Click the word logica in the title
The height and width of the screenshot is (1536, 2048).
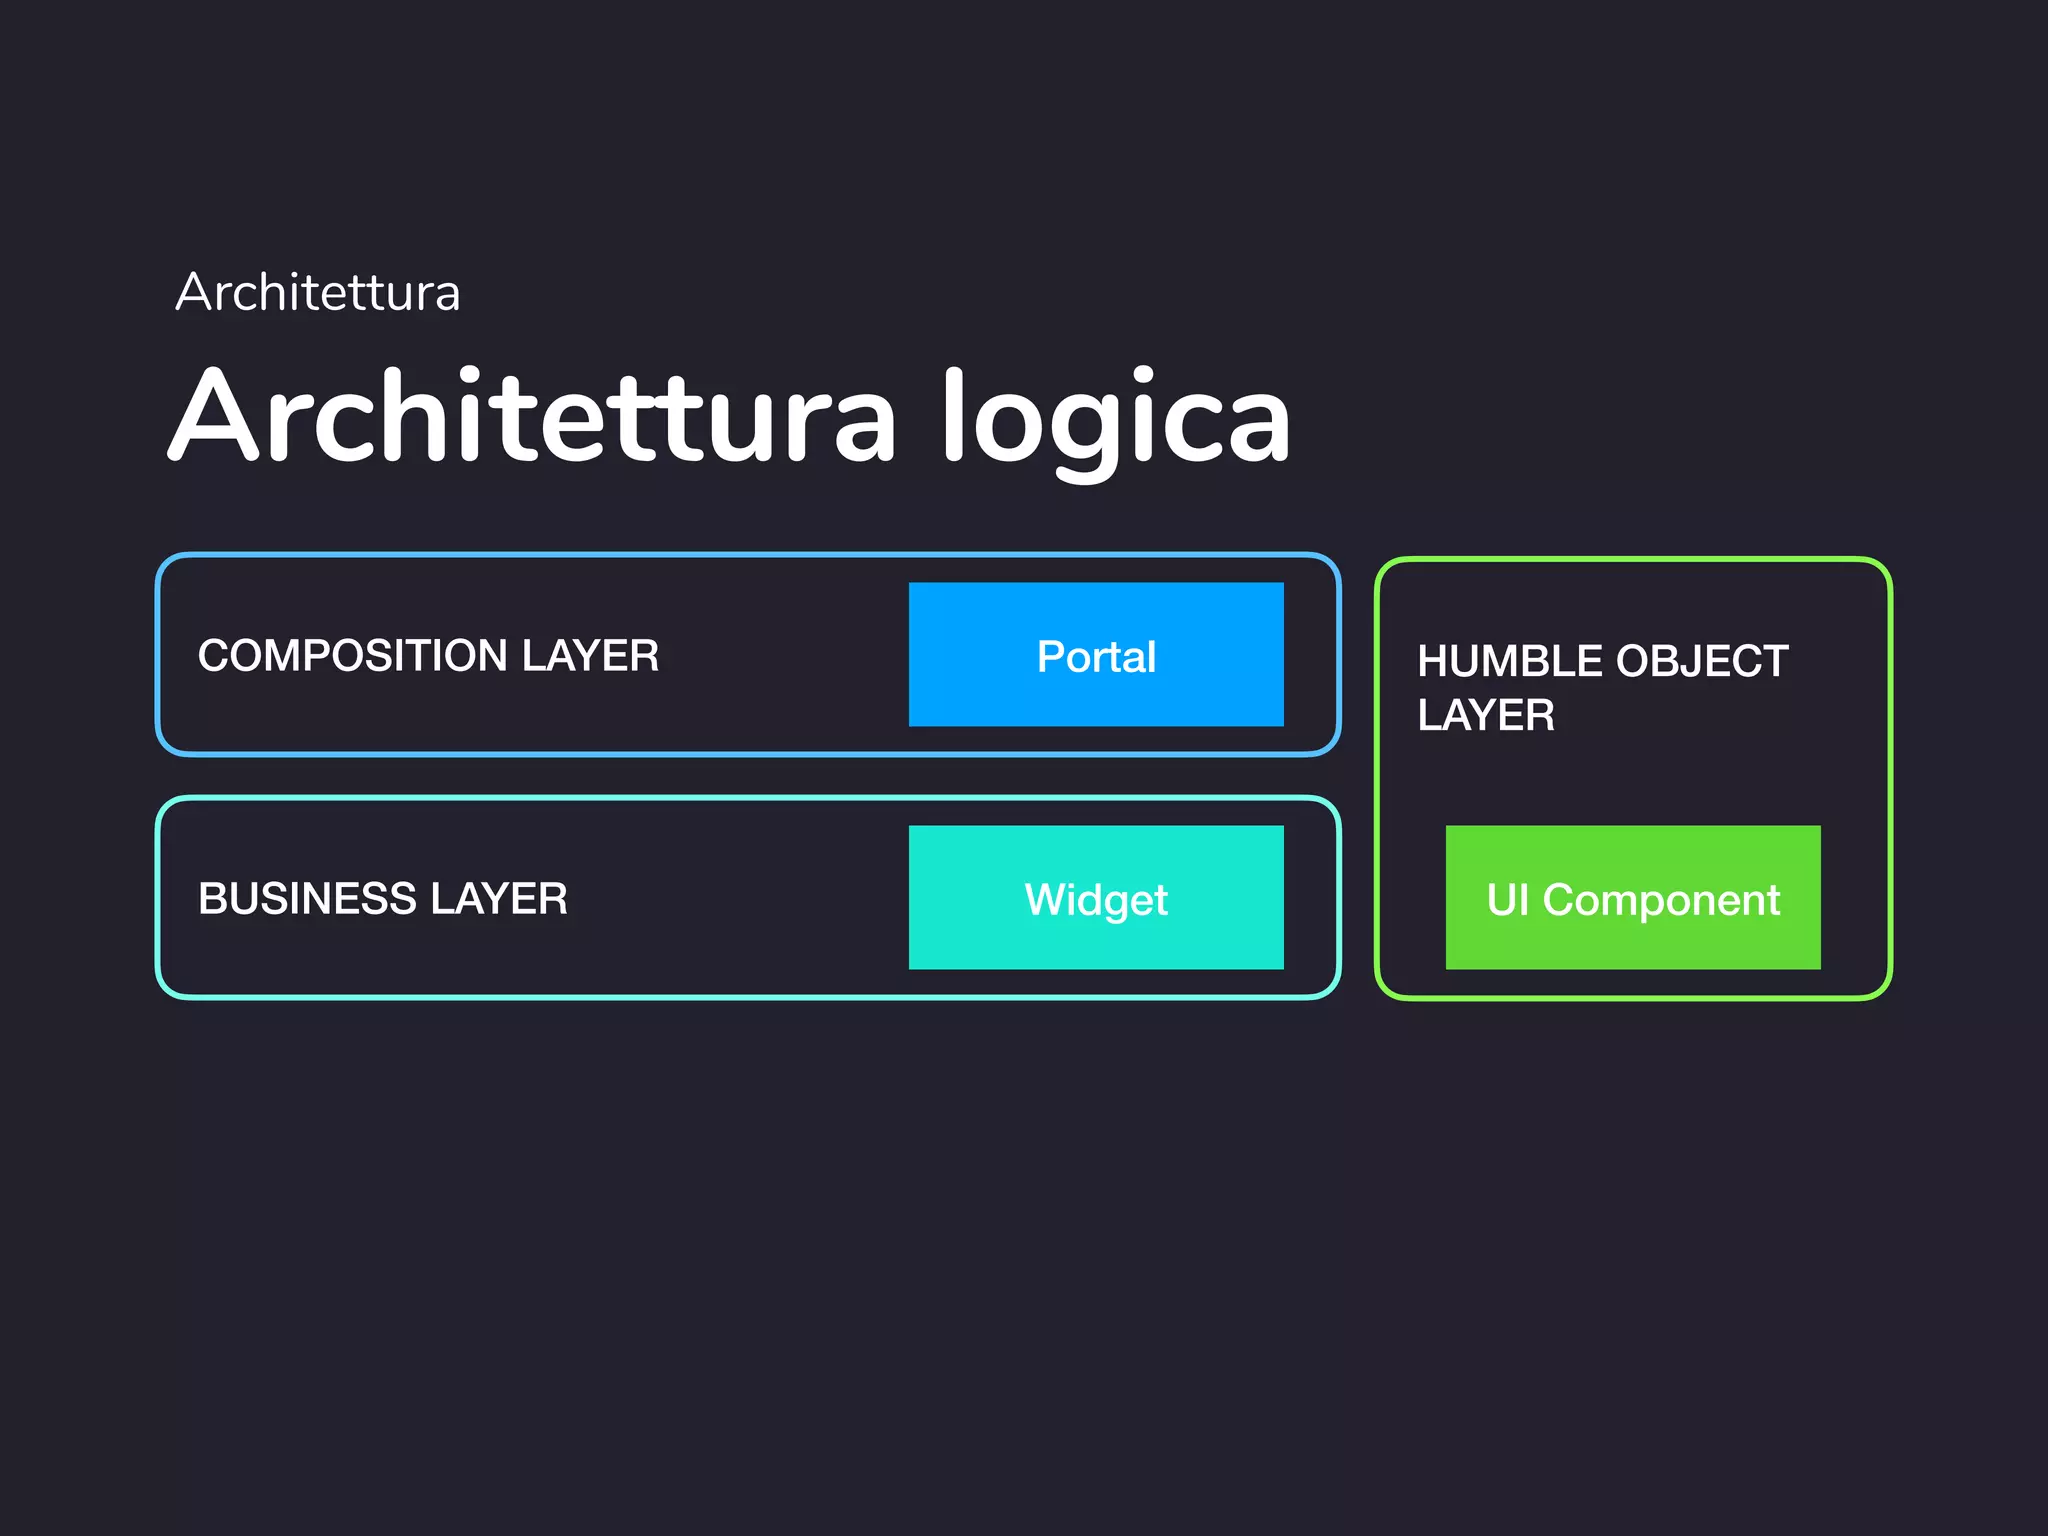coord(1115,420)
